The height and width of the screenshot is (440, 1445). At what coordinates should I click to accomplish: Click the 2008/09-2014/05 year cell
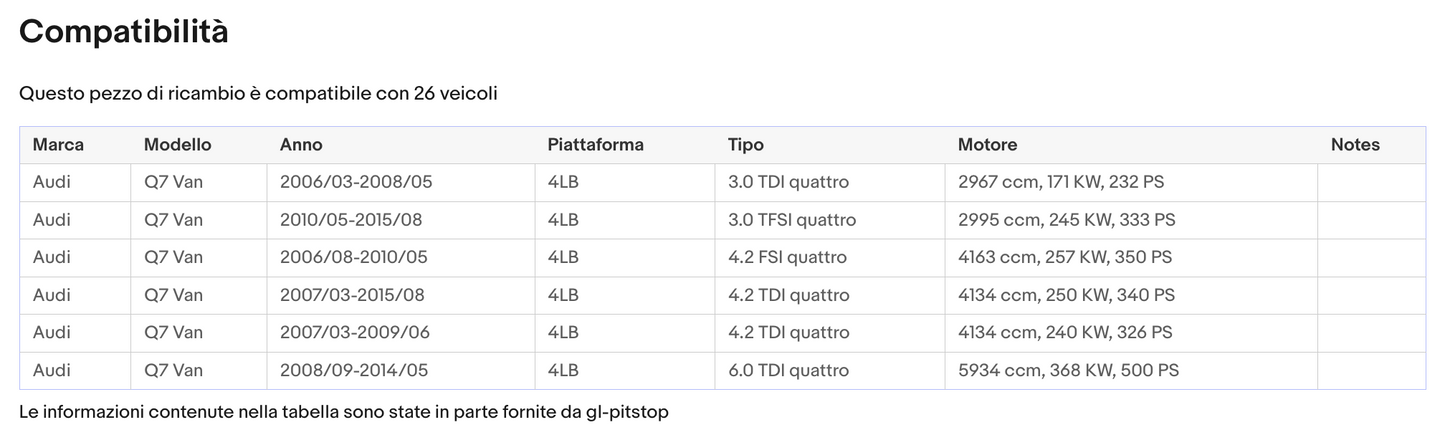[x=353, y=371]
